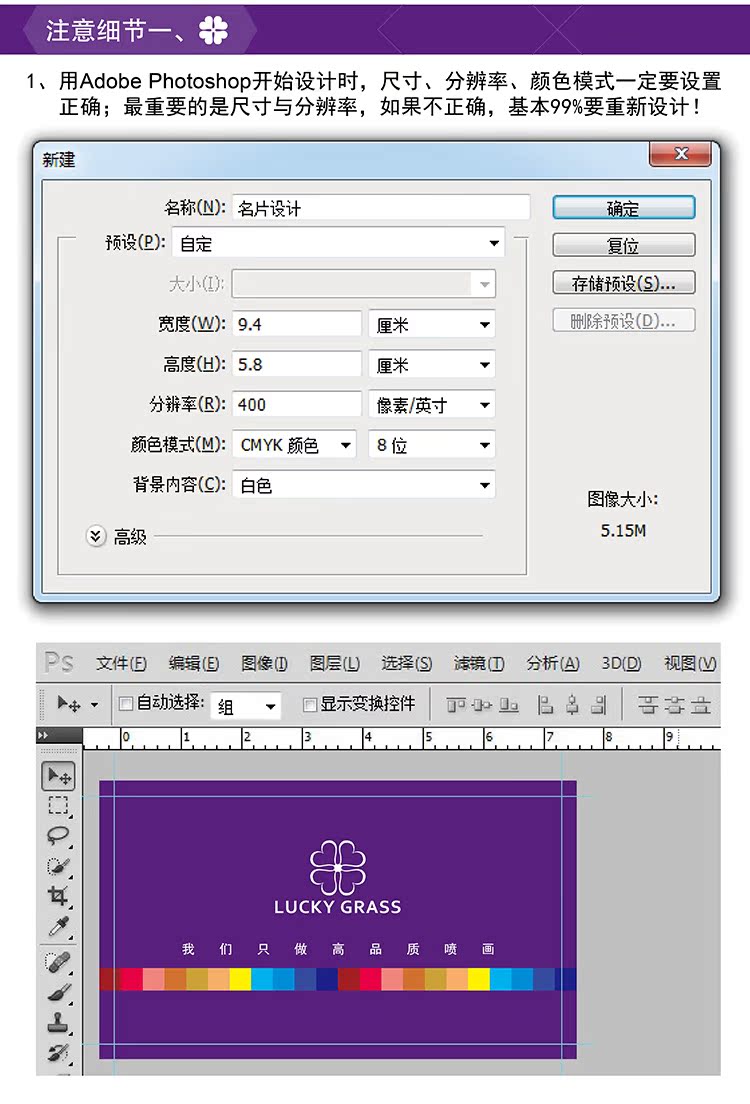Open the Move tool preset picker arrow

94,704
